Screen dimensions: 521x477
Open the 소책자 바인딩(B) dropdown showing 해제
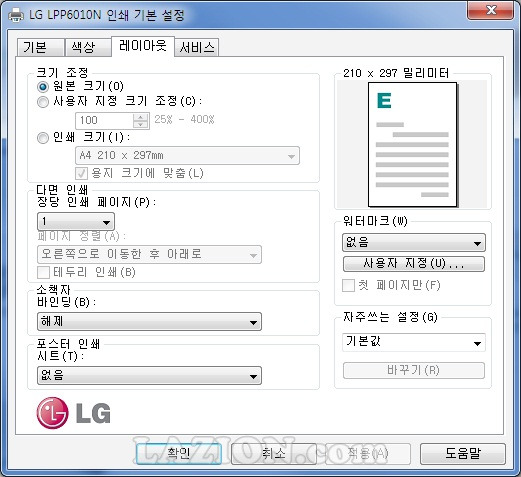tap(149, 322)
